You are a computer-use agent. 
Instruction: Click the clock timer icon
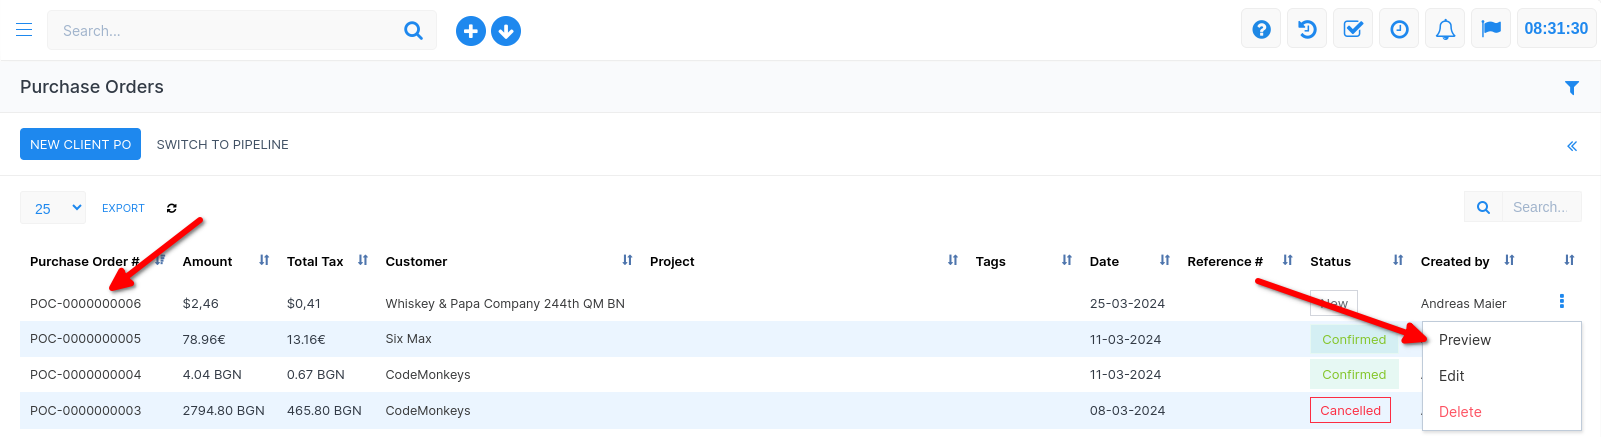click(1399, 29)
